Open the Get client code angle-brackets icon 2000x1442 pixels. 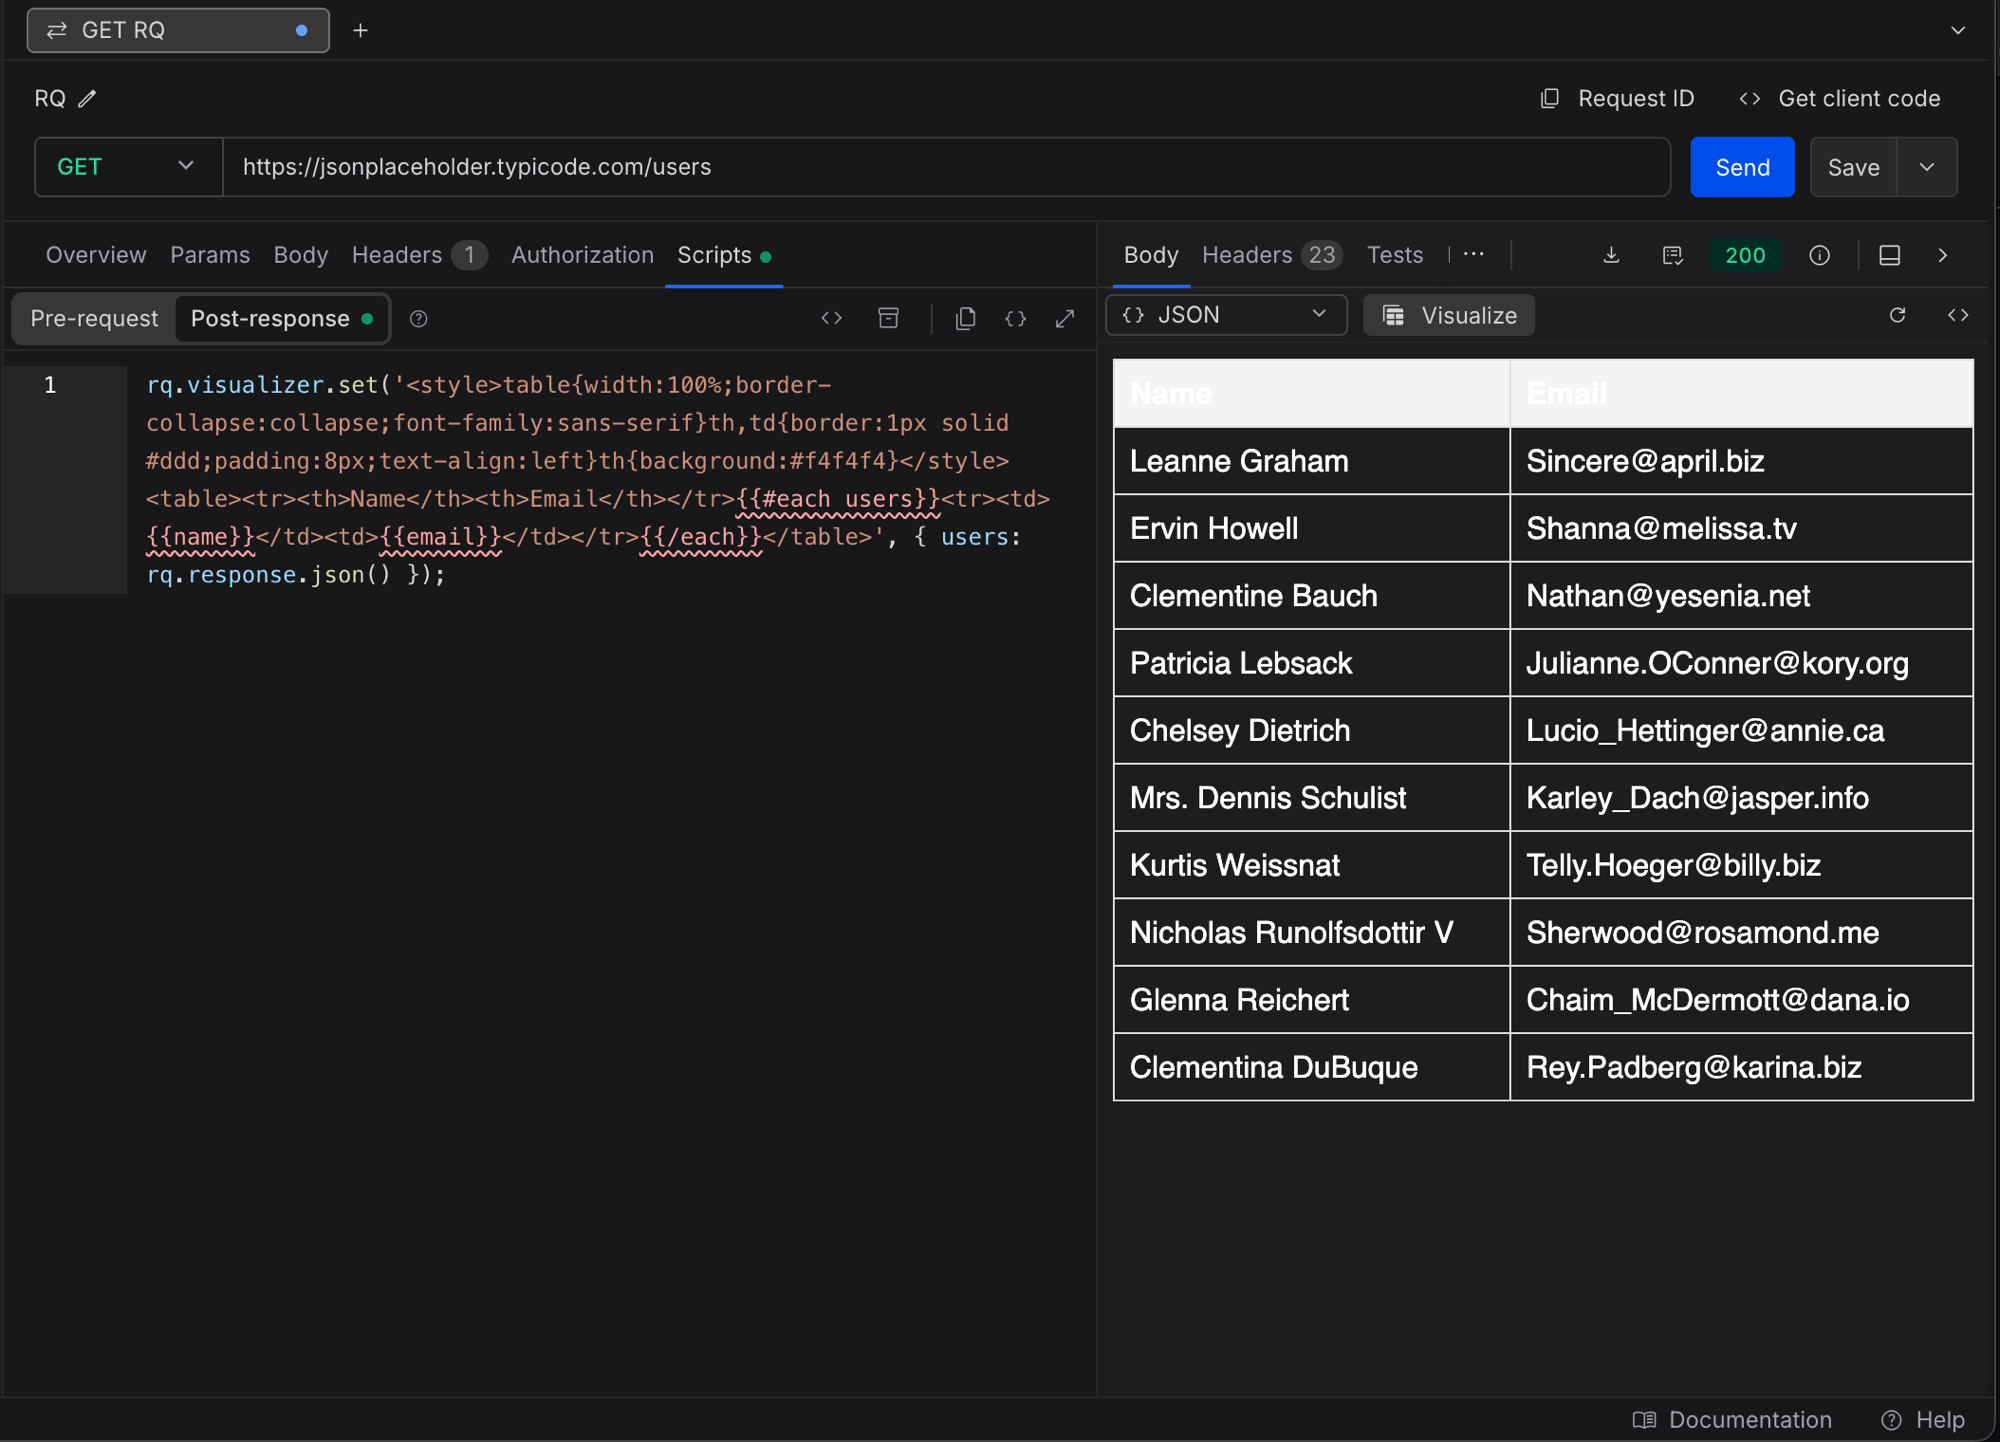(1750, 99)
